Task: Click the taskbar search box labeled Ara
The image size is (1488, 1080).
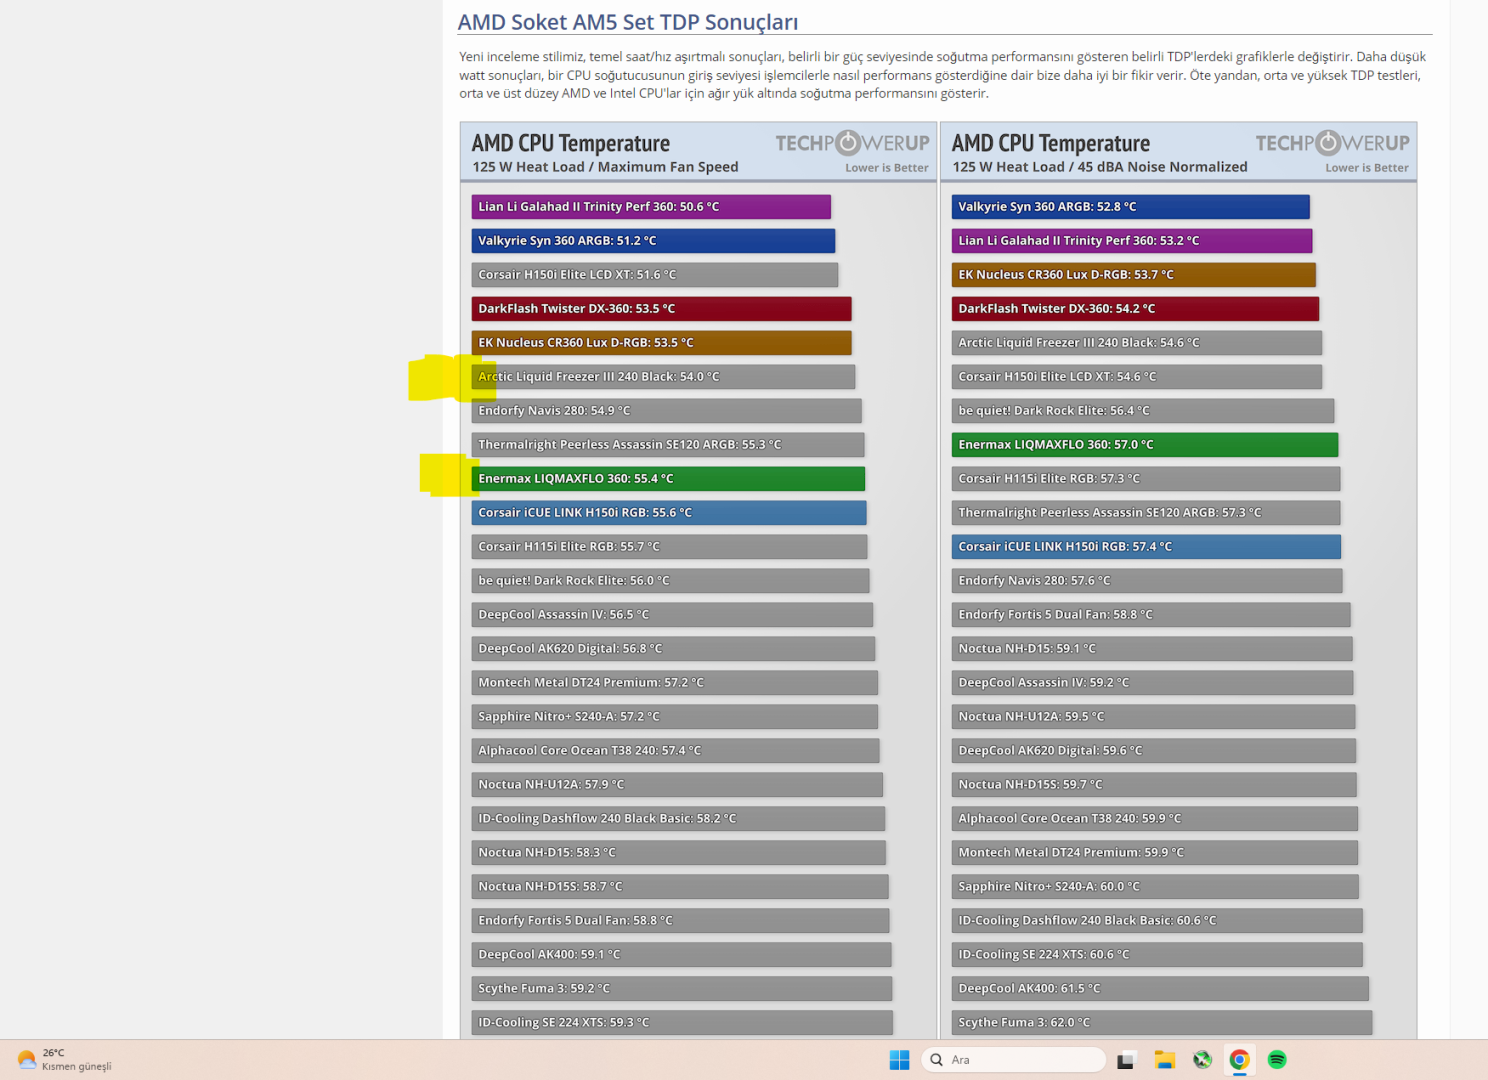Action: pos(1013,1060)
